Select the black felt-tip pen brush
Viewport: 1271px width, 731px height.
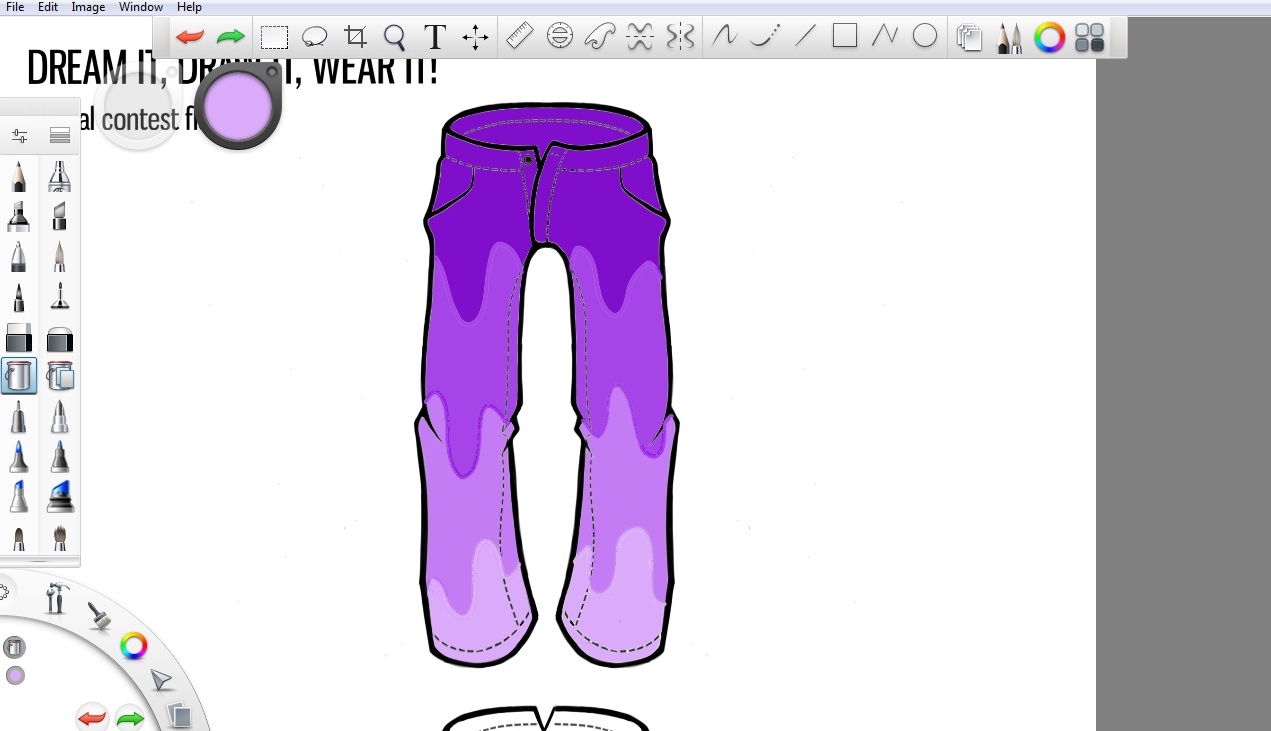pos(19,297)
